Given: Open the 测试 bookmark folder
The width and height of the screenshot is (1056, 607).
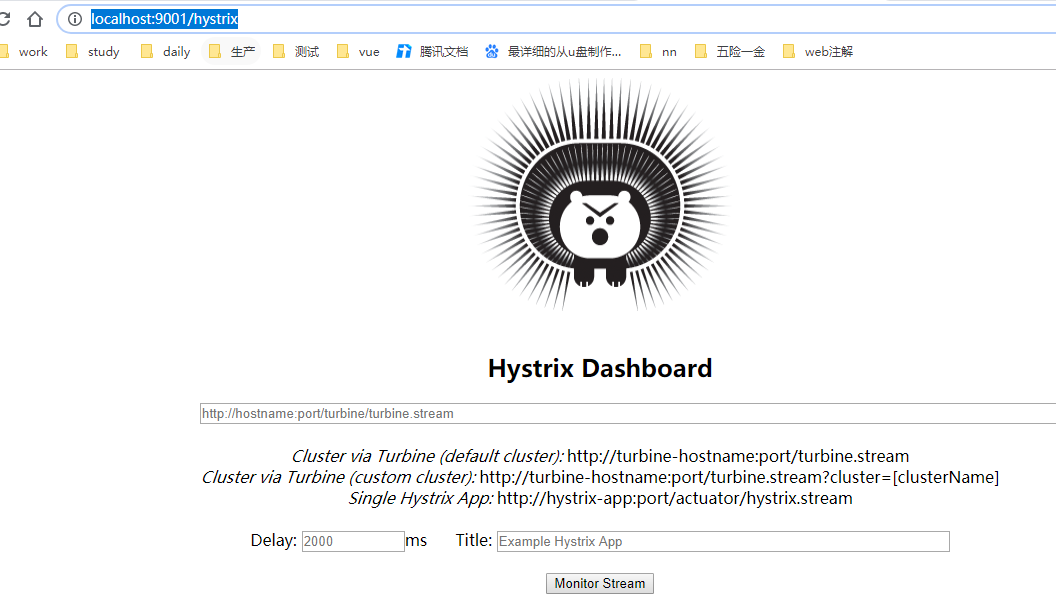Looking at the screenshot, I should (x=296, y=52).
